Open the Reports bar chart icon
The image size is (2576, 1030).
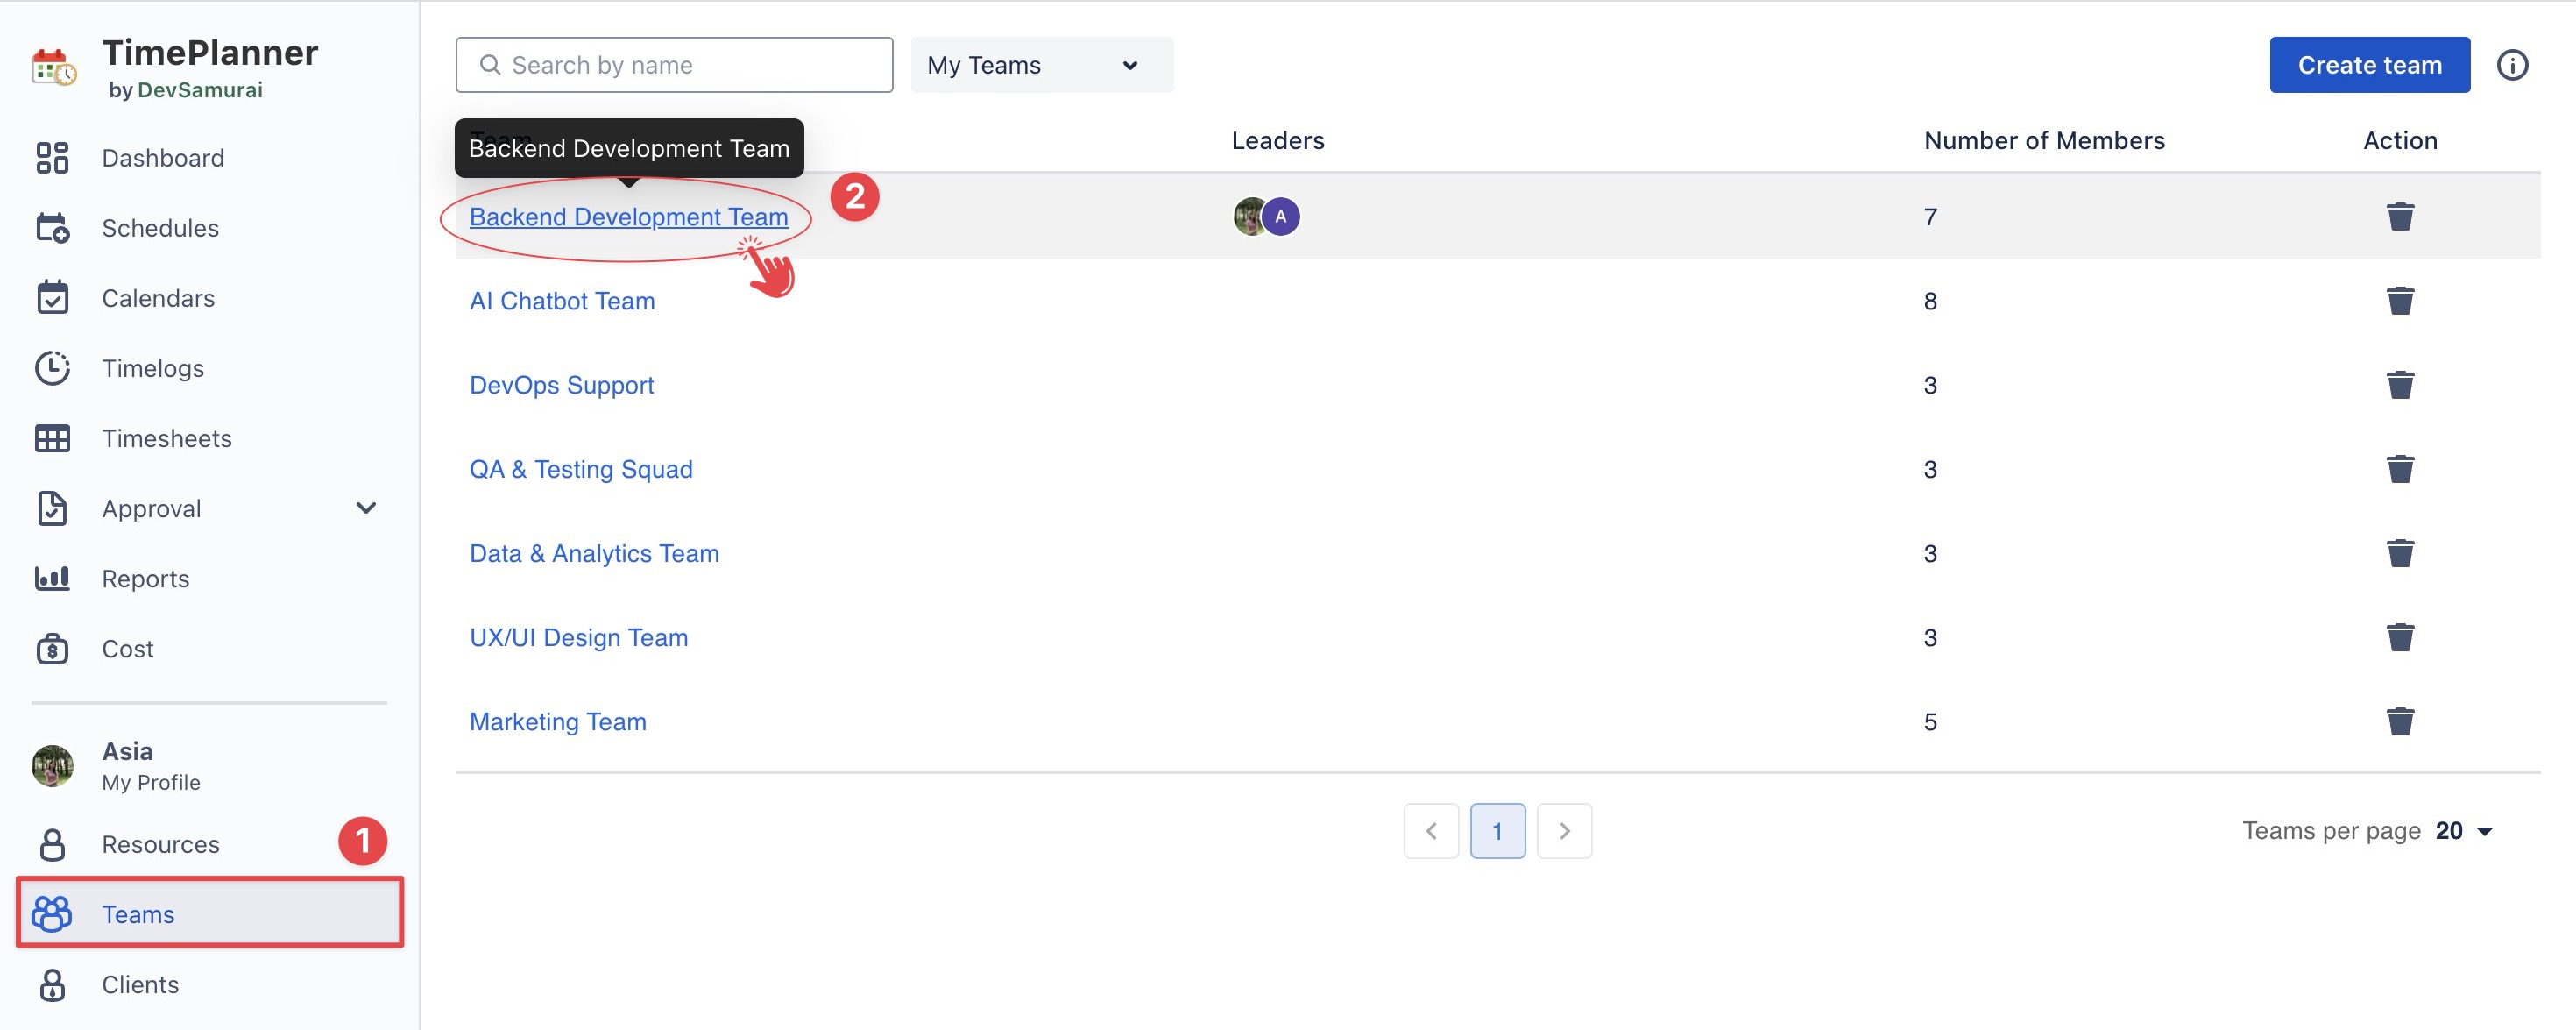tap(52, 578)
